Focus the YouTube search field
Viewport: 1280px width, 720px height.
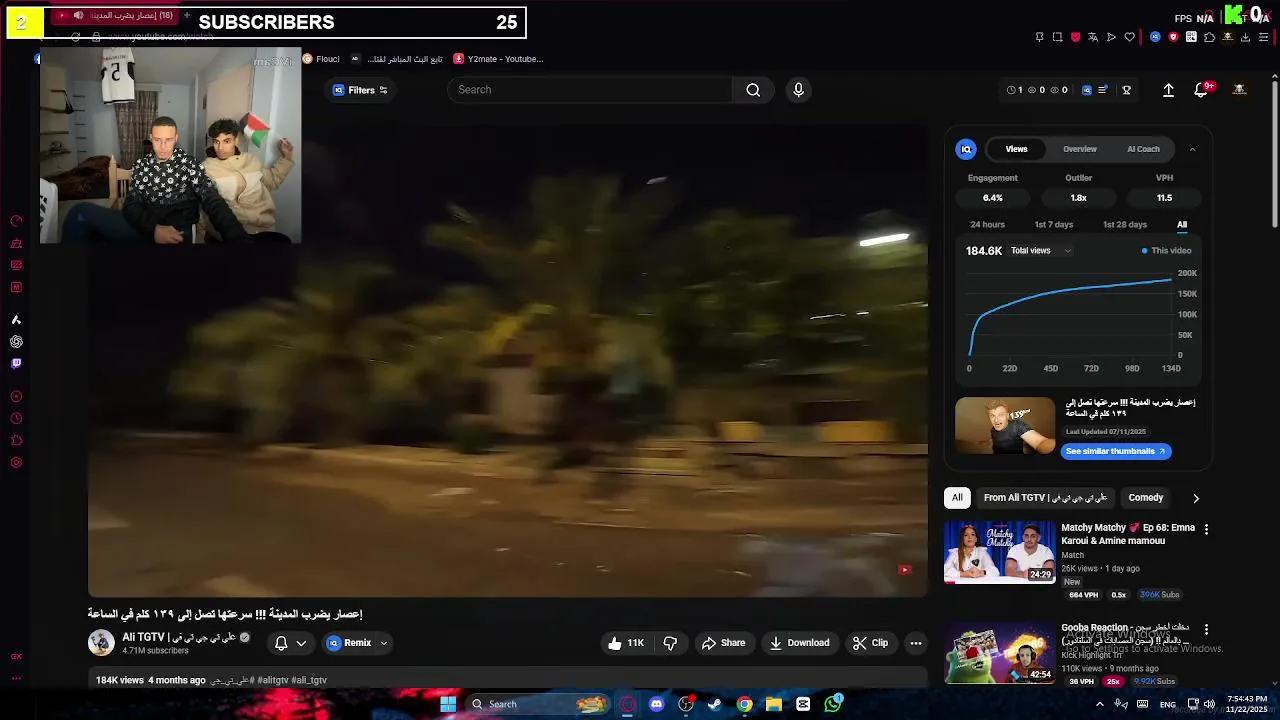pos(590,90)
